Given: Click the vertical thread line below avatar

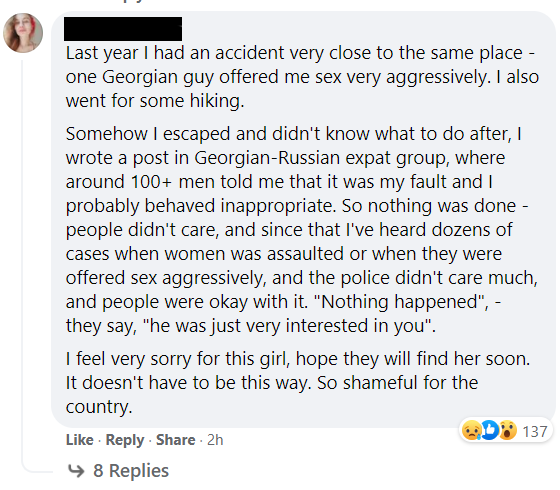Looking at the screenshot, I should [22, 264].
